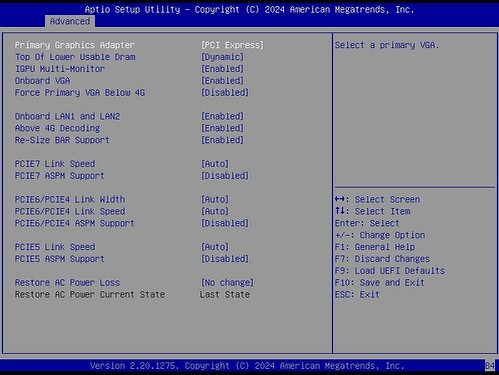Open Restore AC Power Loss No change option
The width and height of the screenshot is (499, 375).
(227, 283)
